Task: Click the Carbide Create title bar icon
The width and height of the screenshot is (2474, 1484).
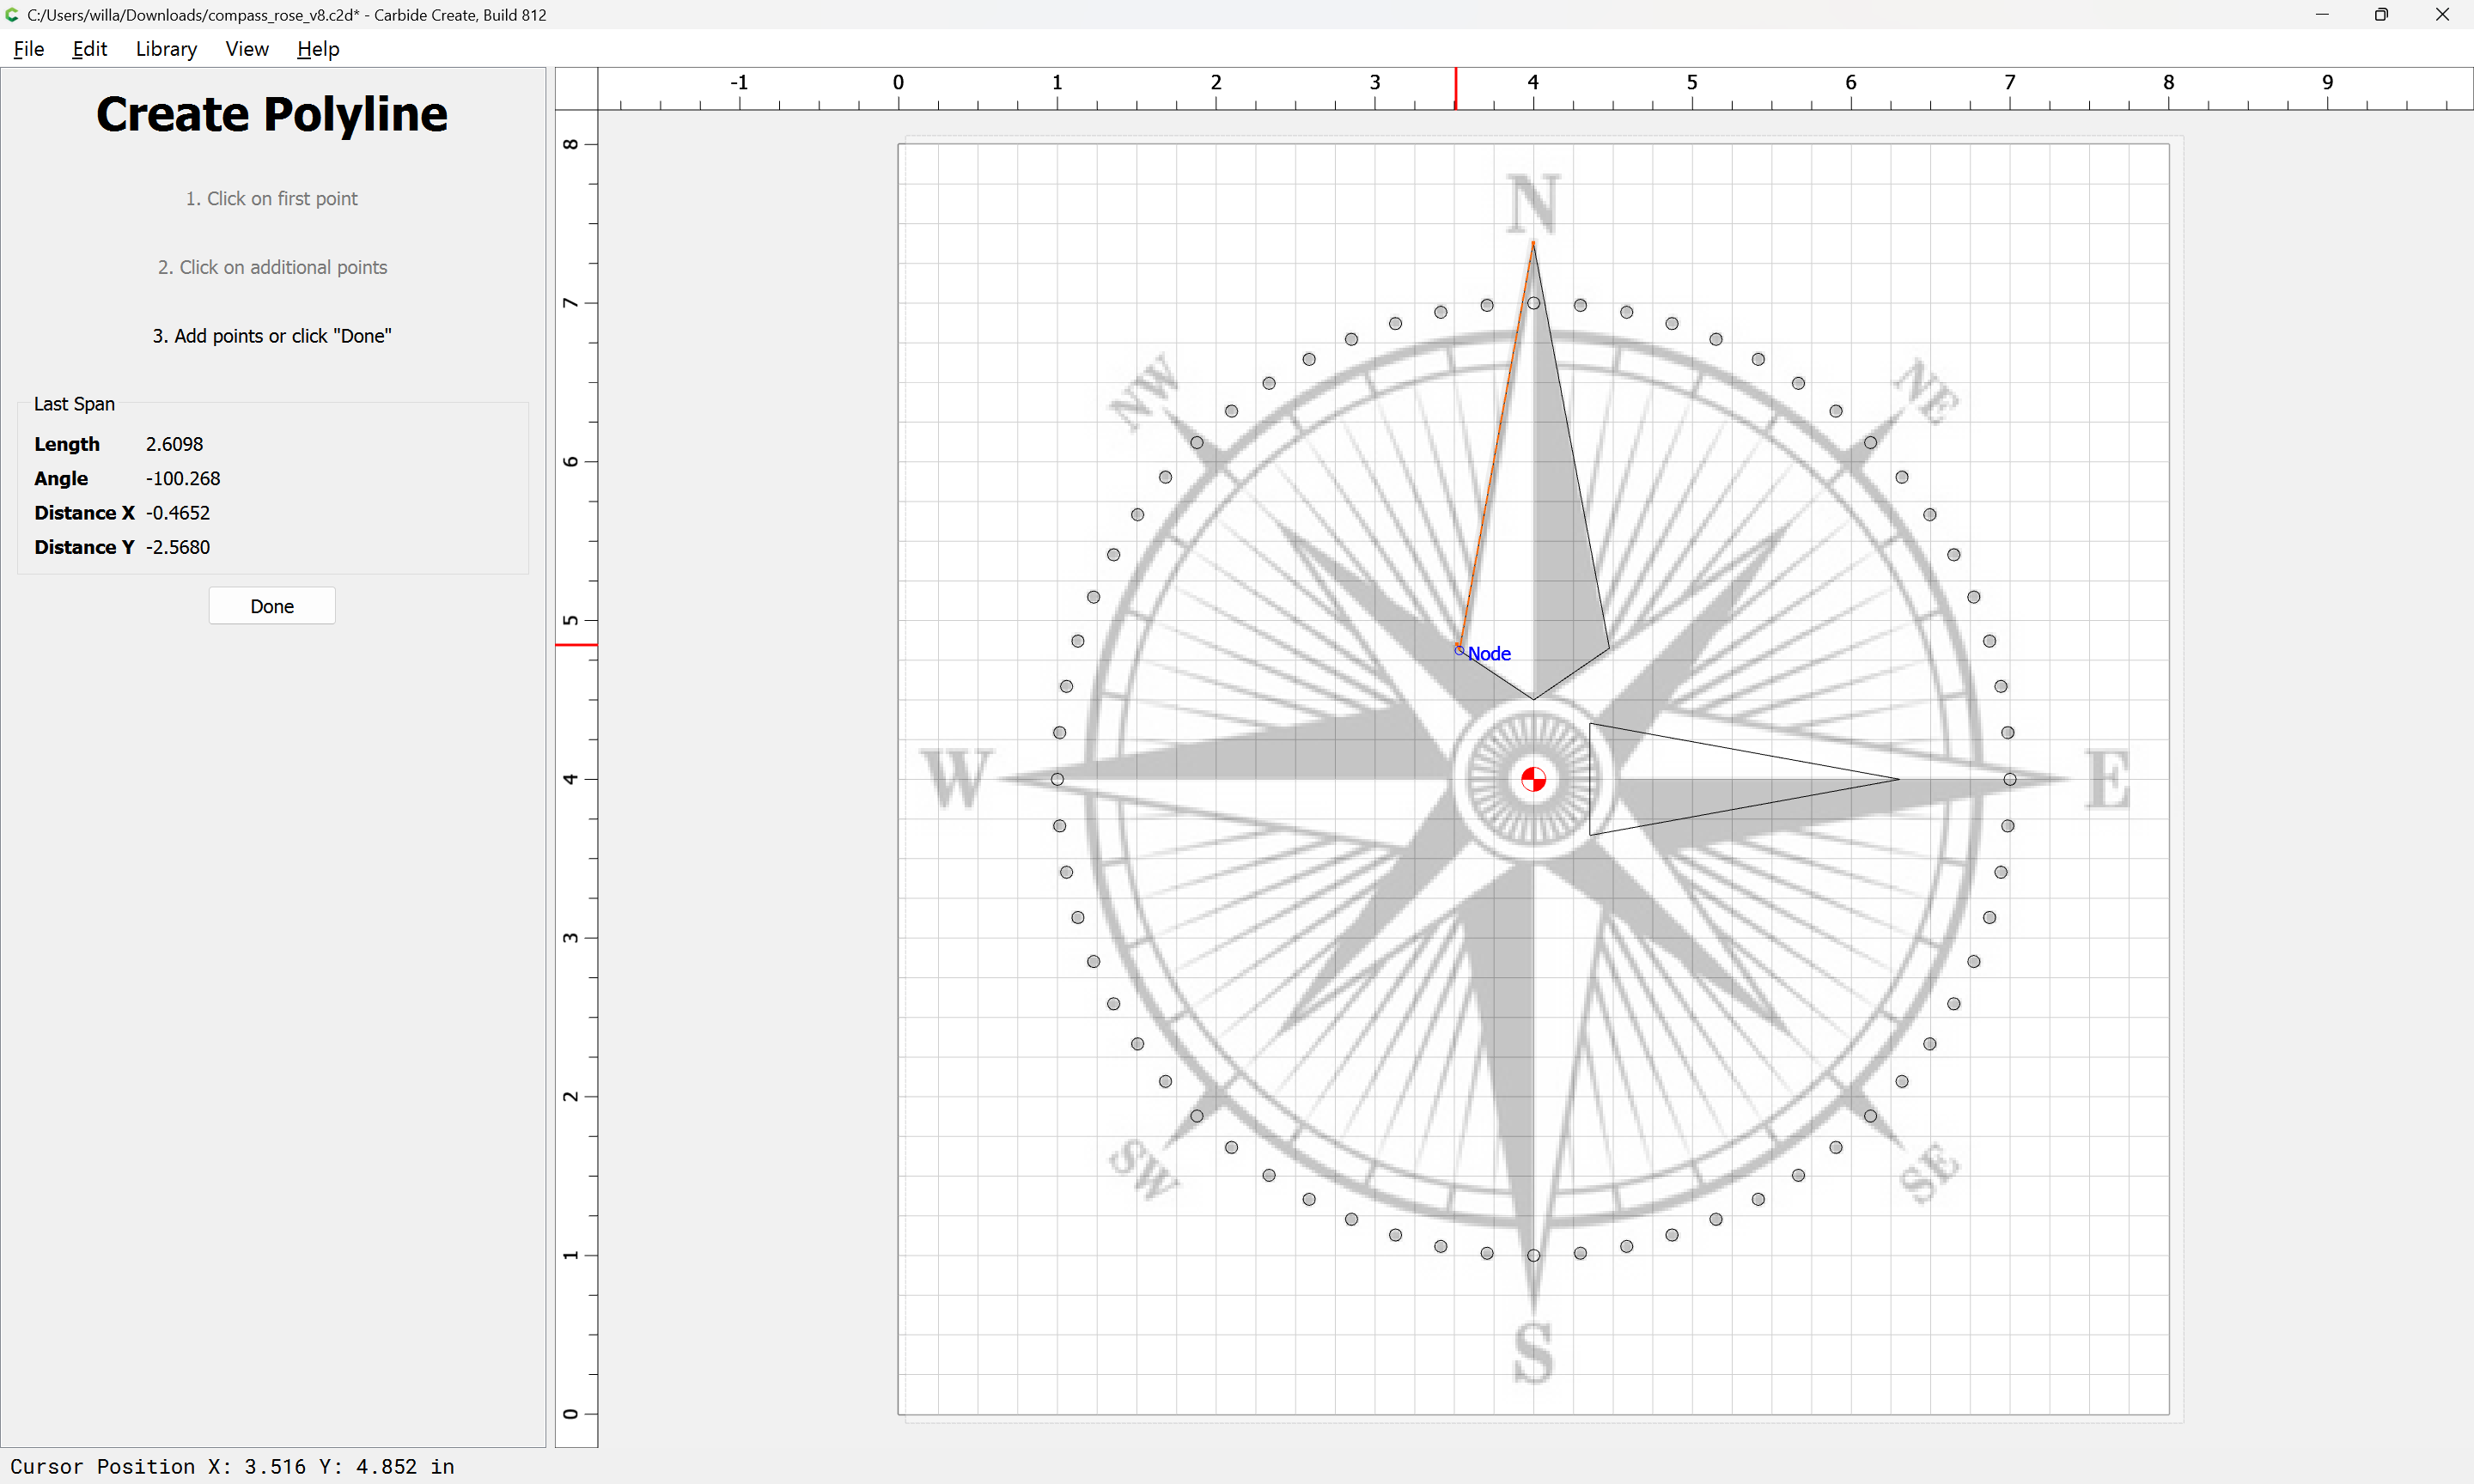Action: click(x=12, y=15)
